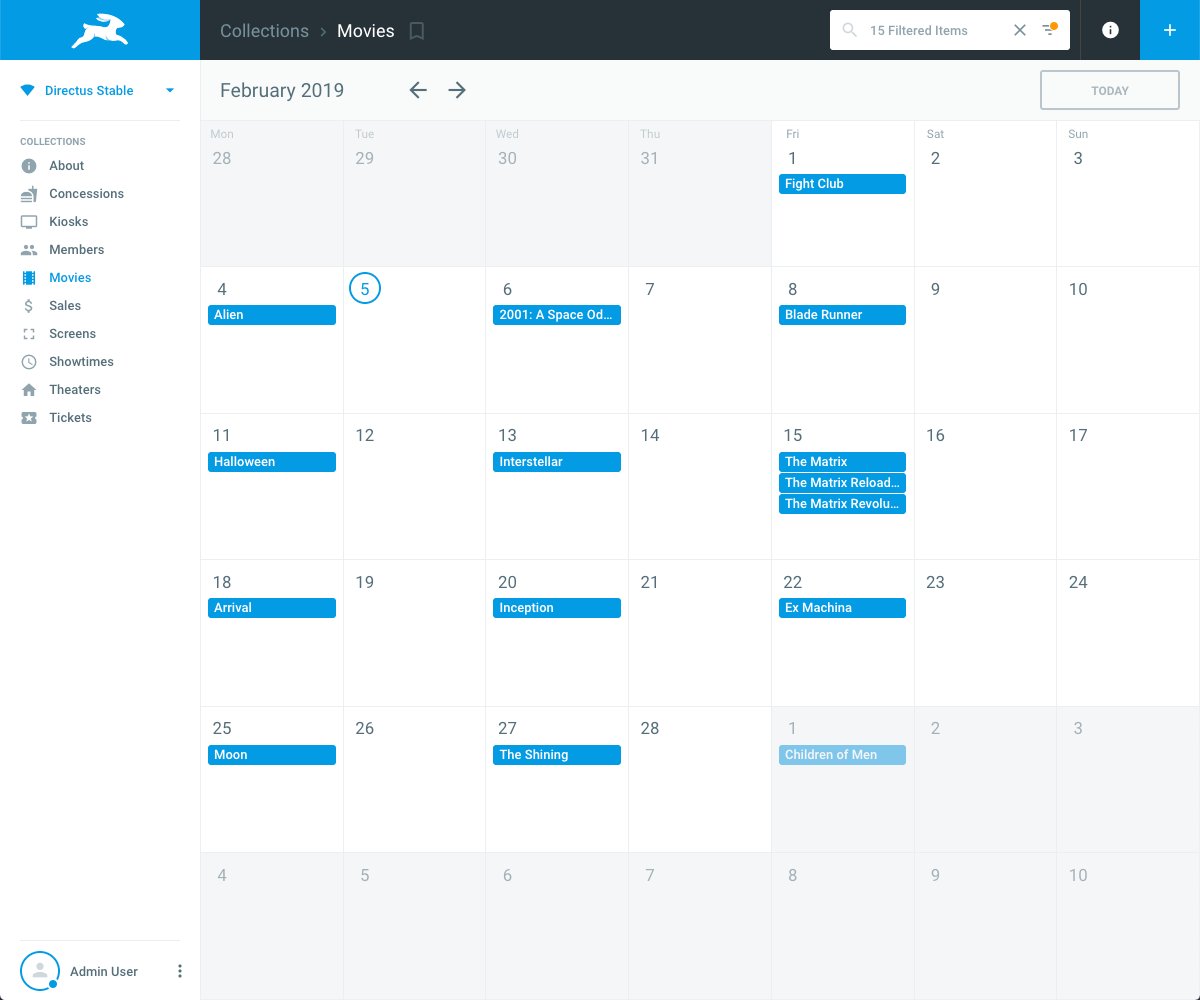Image resolution: width=1200 pixels, height=1000 pixels.
Task: Open the Arrival event
Action: 272,608
